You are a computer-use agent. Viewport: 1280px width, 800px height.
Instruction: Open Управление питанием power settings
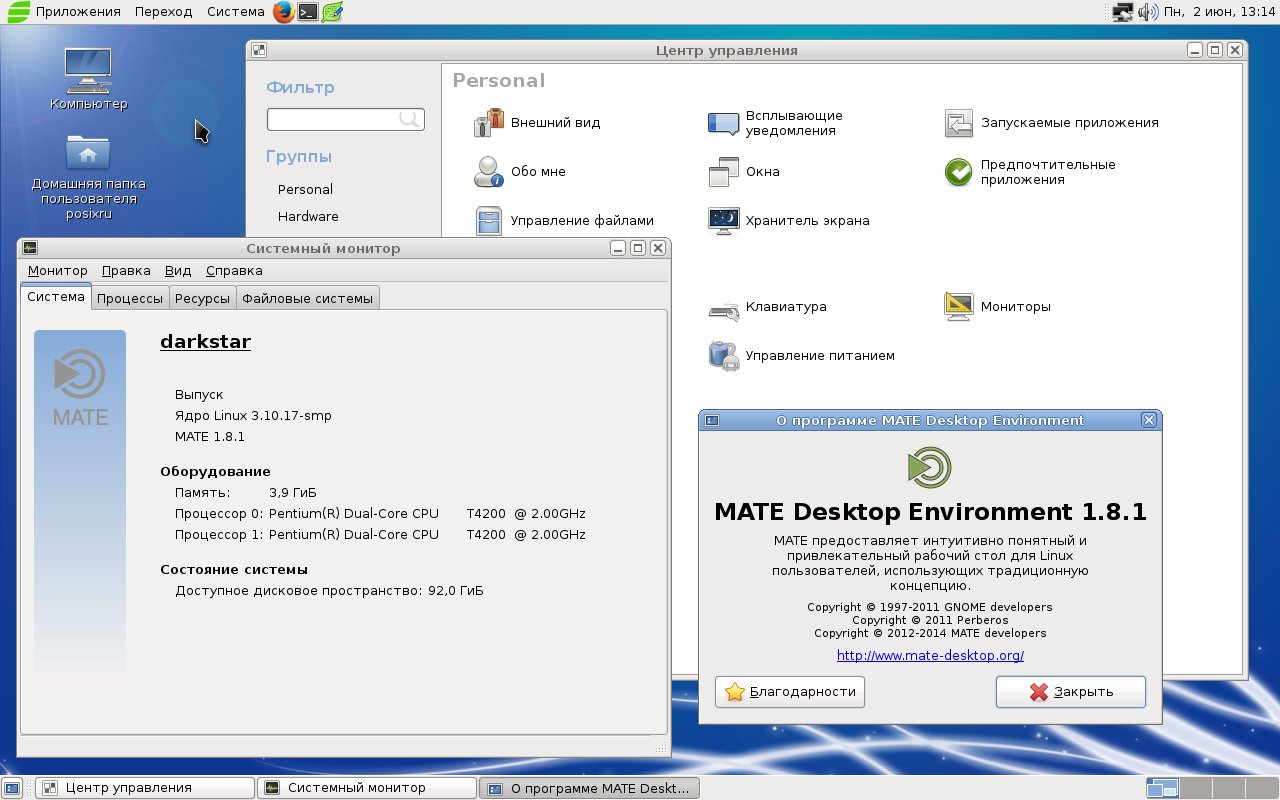(801, 356)
